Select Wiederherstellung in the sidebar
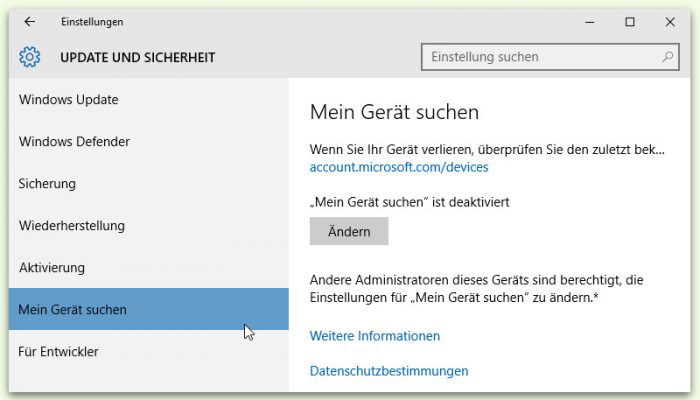Viewport: 700px width, 400px height. (148, 225)
